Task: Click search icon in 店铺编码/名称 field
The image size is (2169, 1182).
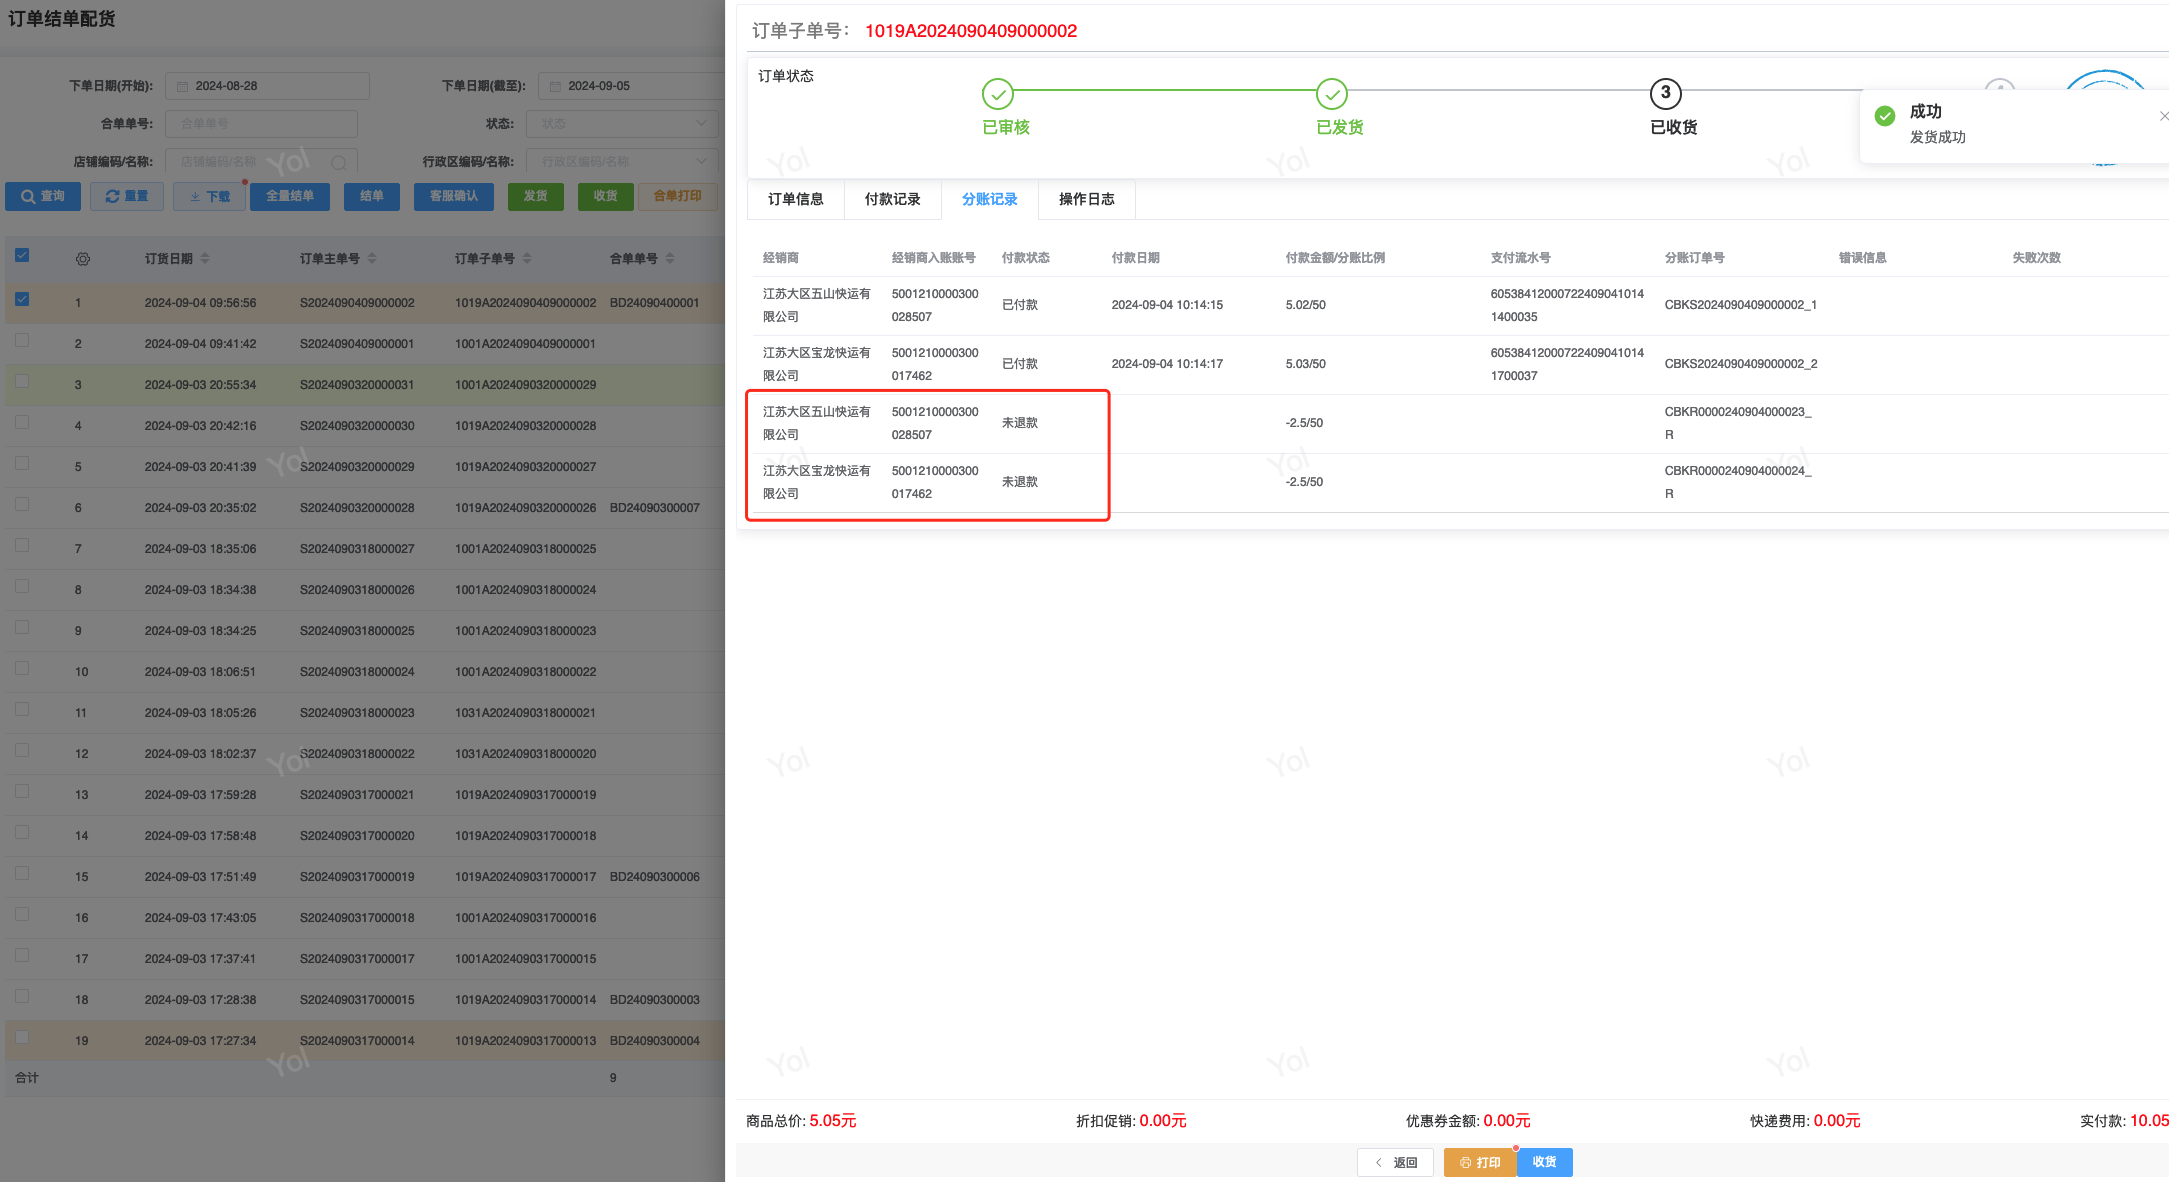Action: 339,162
